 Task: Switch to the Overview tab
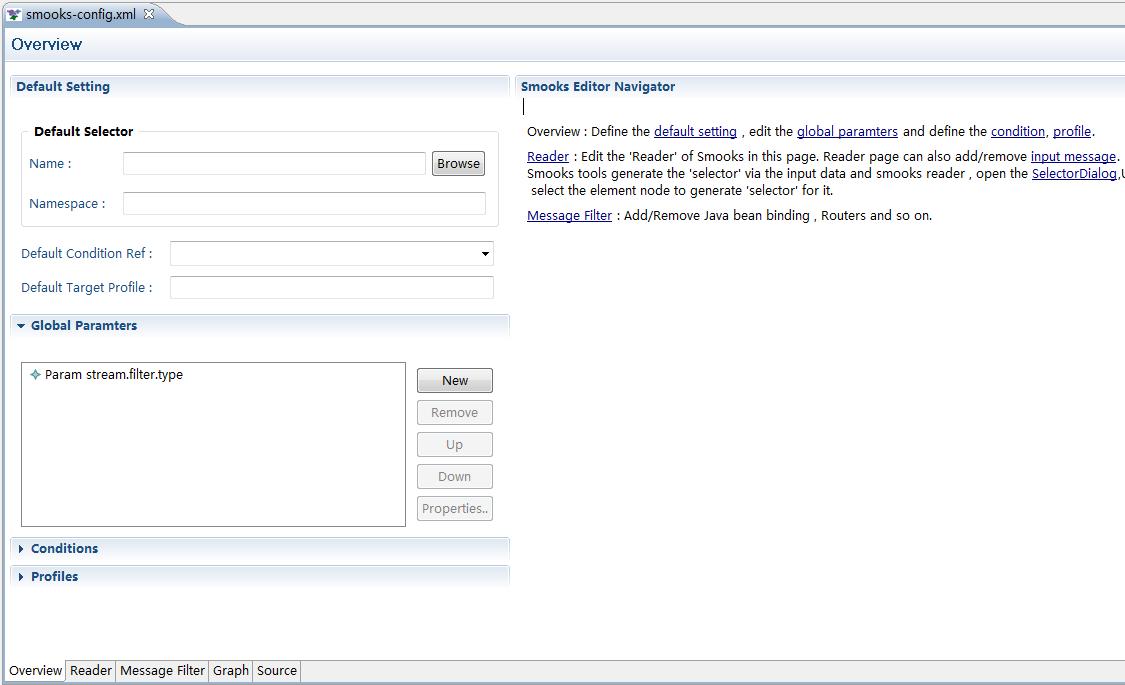35,671
